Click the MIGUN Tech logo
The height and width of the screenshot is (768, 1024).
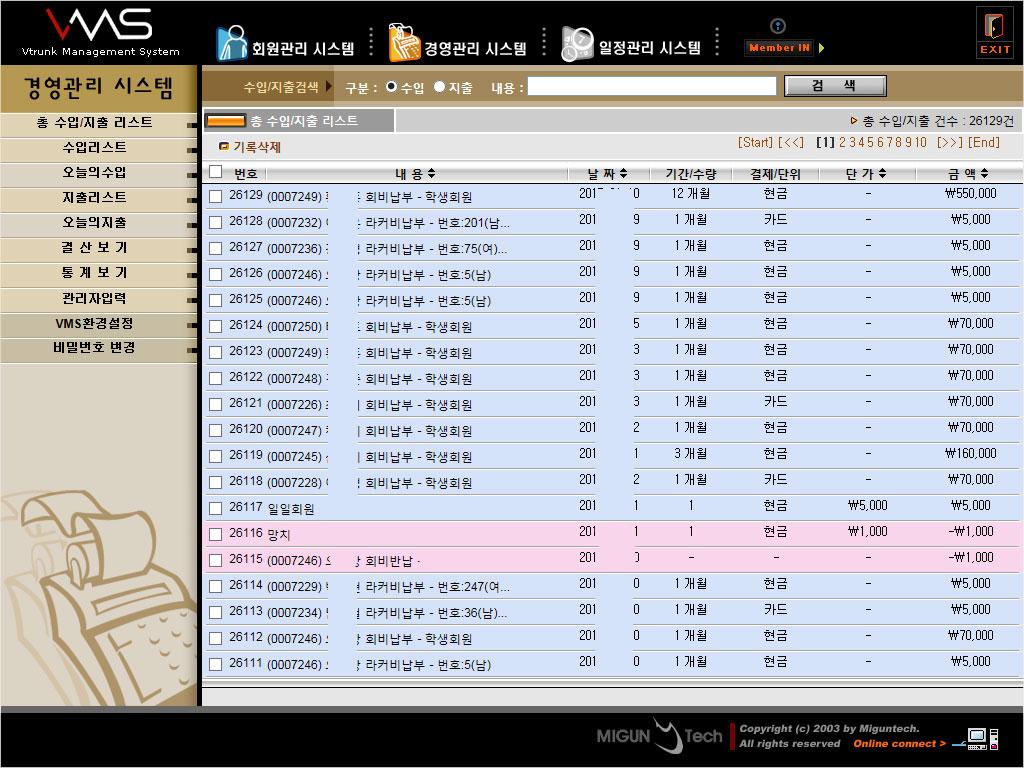[x=659, y=736]
